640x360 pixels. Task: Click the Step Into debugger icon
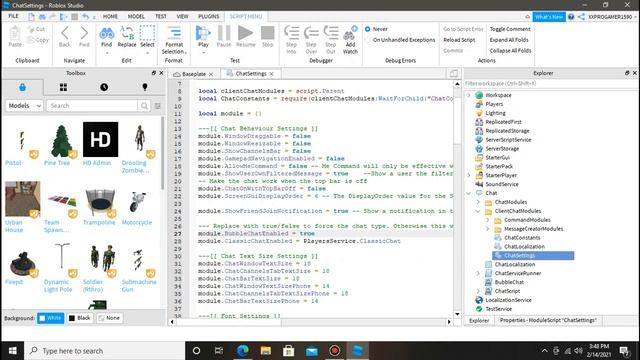pos(291,33)
